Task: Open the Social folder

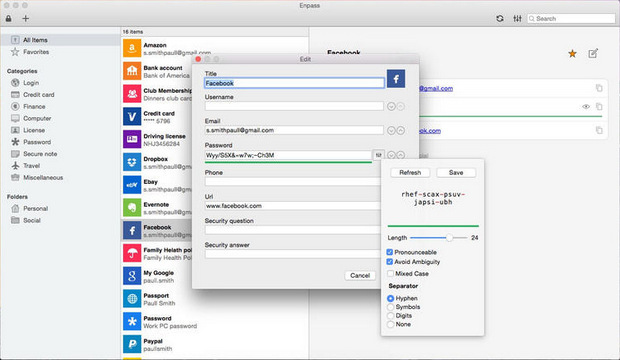Action: coord(31,220)
